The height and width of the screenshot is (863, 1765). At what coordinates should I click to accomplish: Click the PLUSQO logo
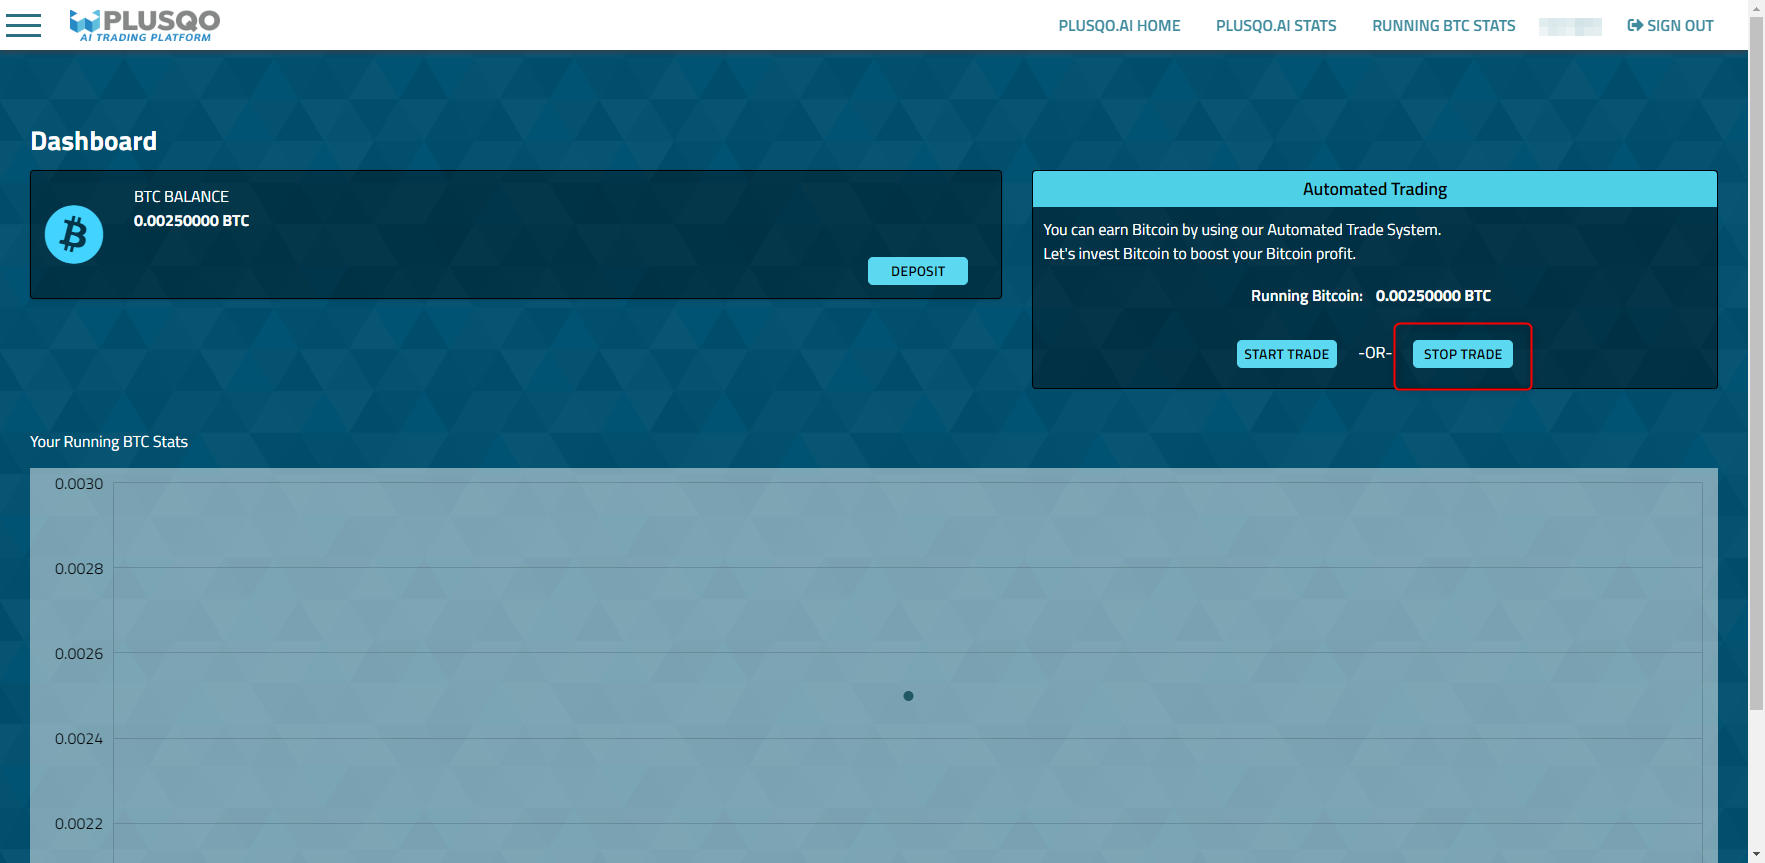coord(145,25)
